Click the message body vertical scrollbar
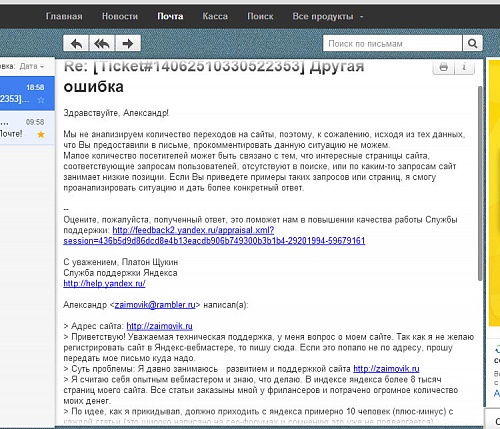Viewport: 500px width, 429px height. (x=480, y=183)
